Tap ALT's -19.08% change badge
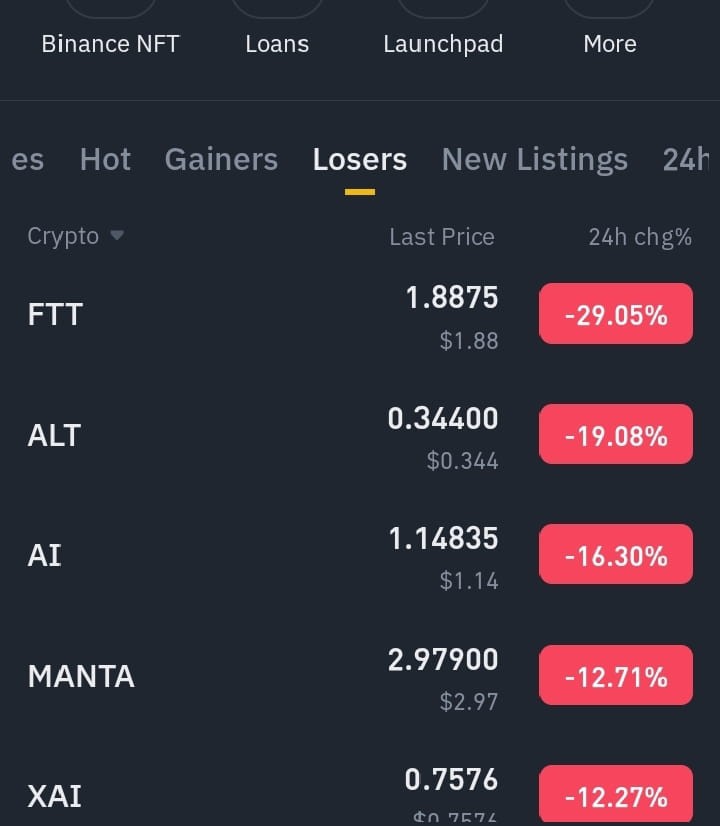The width and height of the screenshot is (720, 826). 616,435
